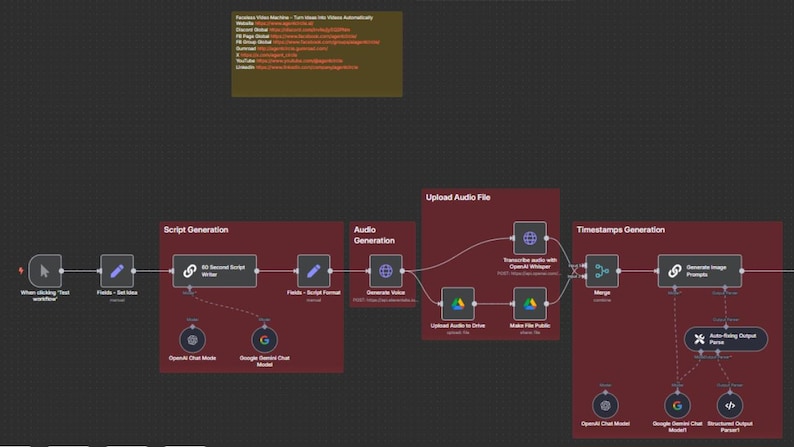Open the FB Page Global link
Screen dimensions: 794x447
click(x=313, y=36)
